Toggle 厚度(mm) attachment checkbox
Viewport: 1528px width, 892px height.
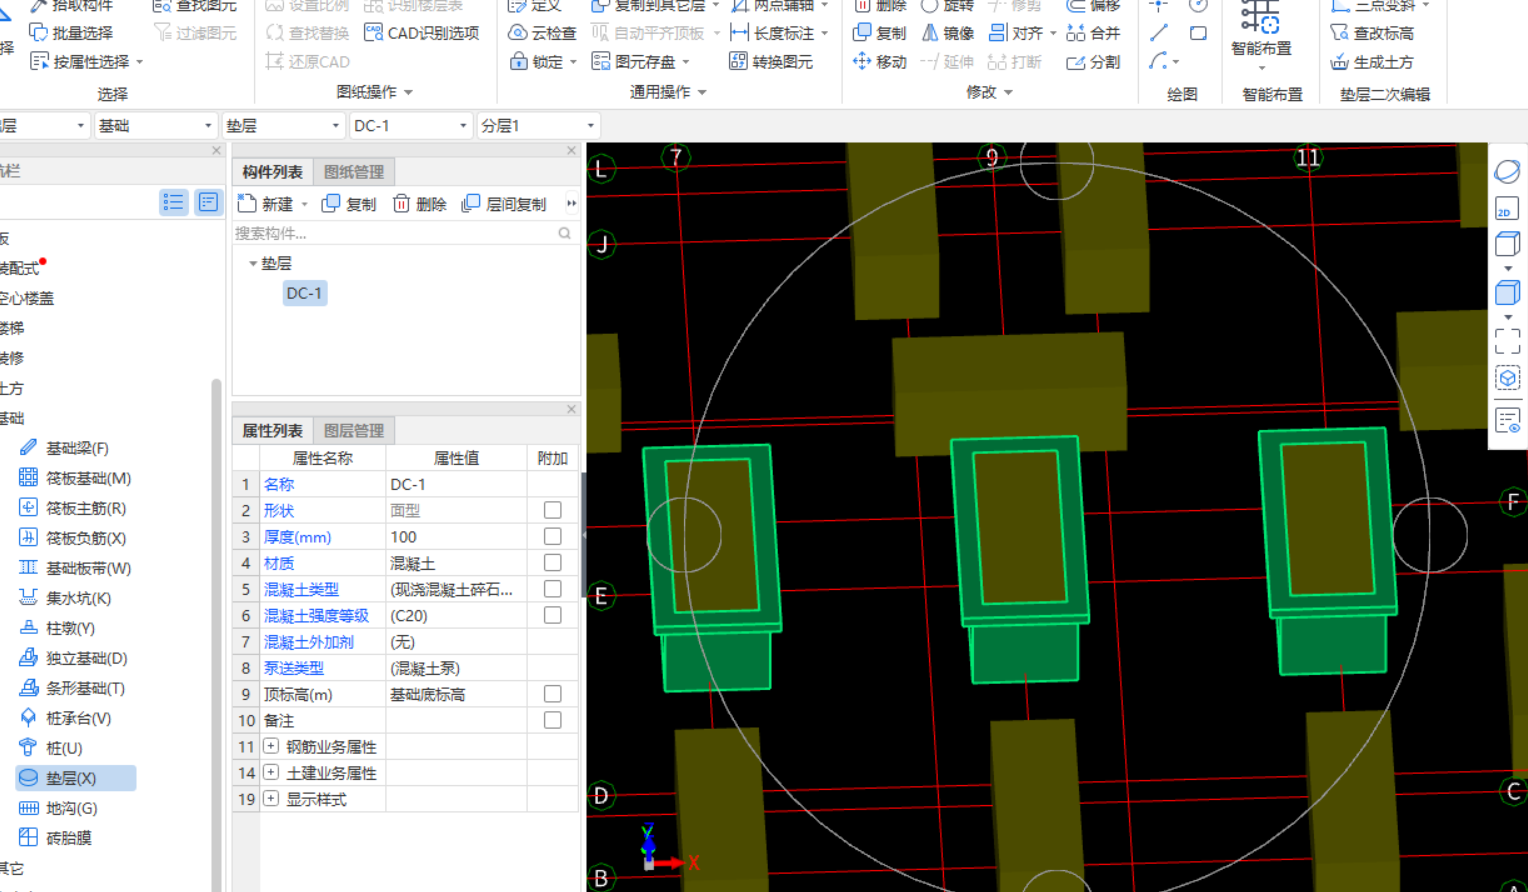(x=552, y=537)
